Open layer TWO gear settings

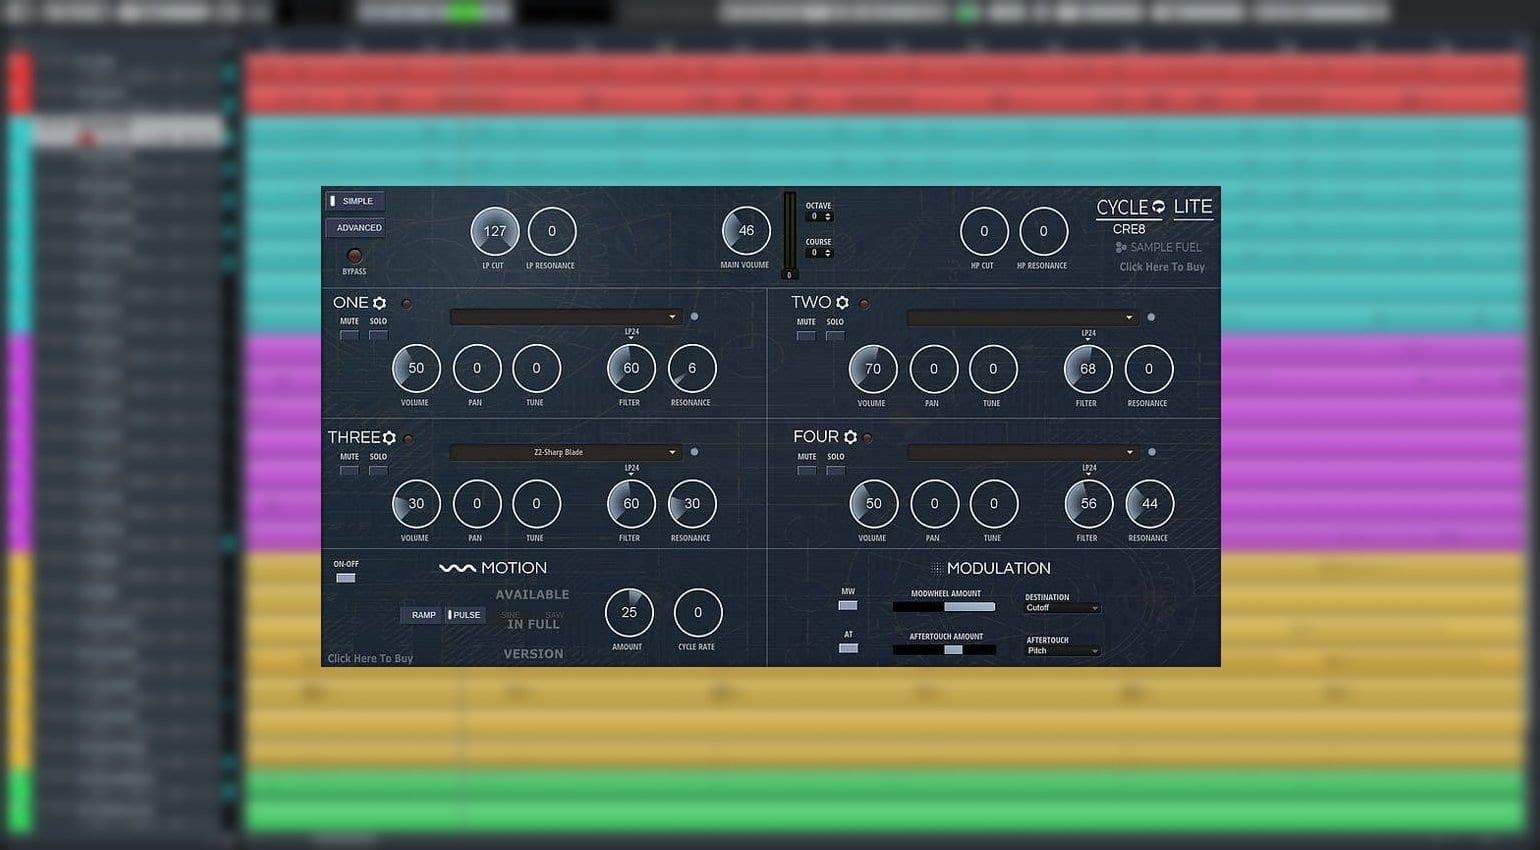pos(842,303)
